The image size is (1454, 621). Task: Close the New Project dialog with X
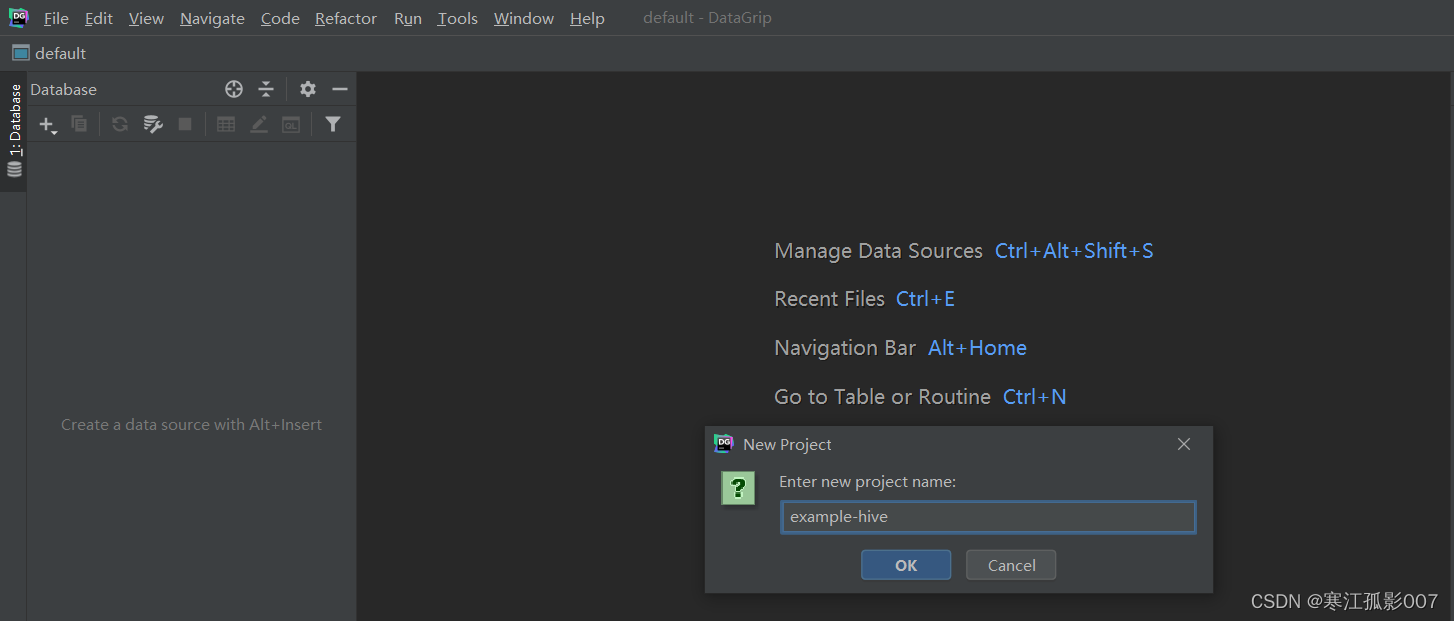pos(1184,444)
